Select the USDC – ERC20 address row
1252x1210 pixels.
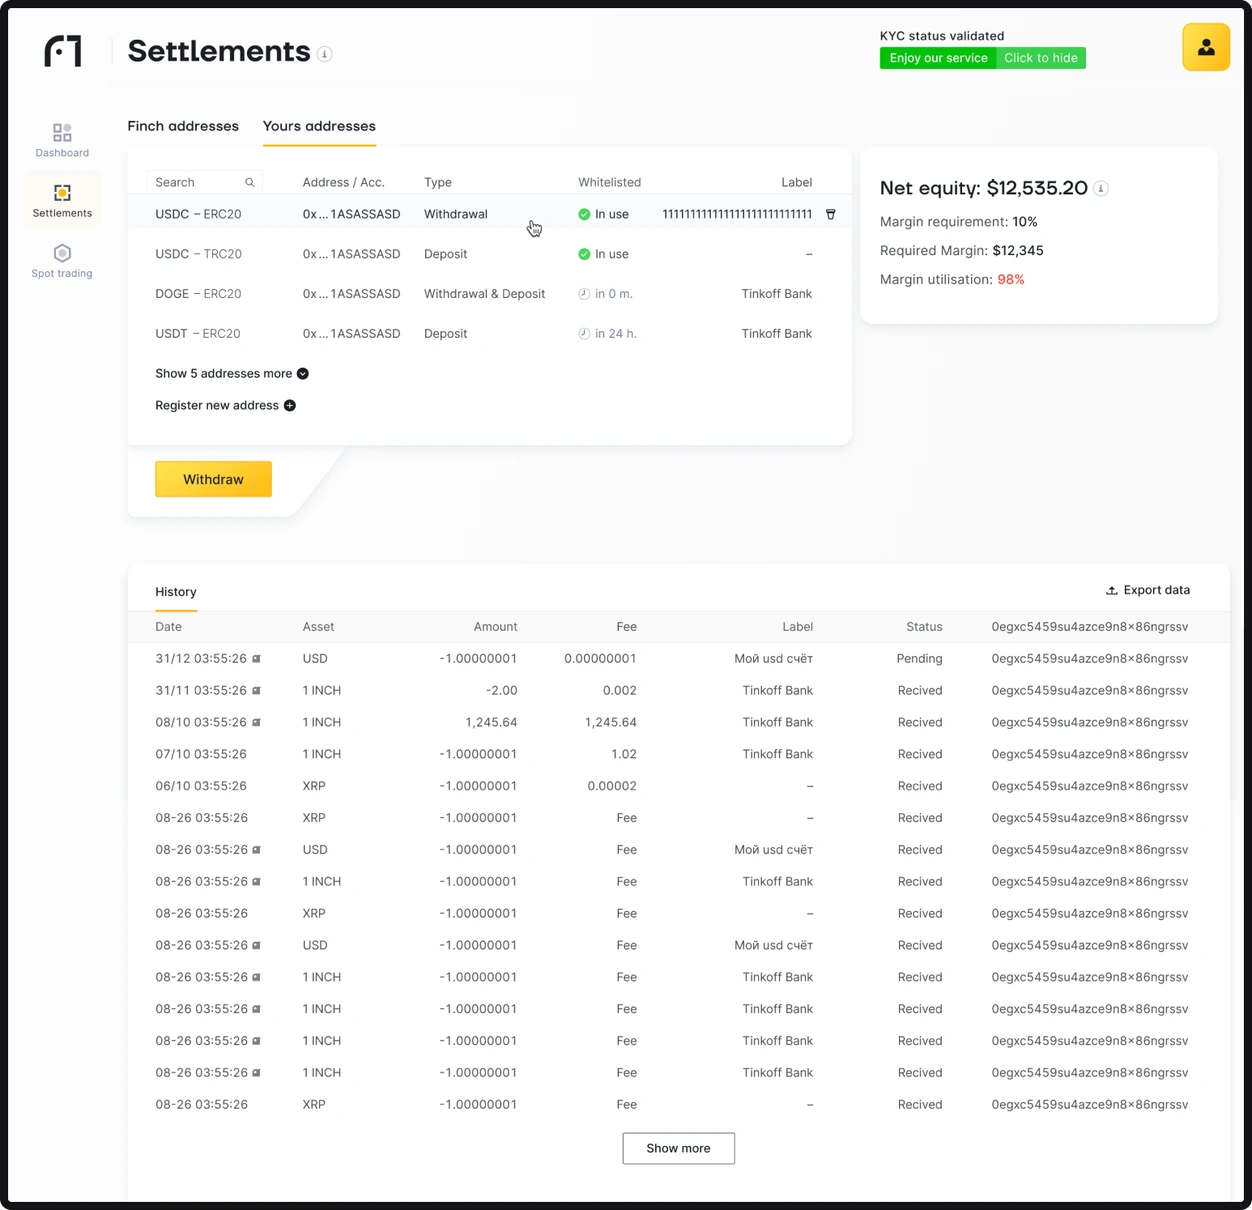pos(489,214)
